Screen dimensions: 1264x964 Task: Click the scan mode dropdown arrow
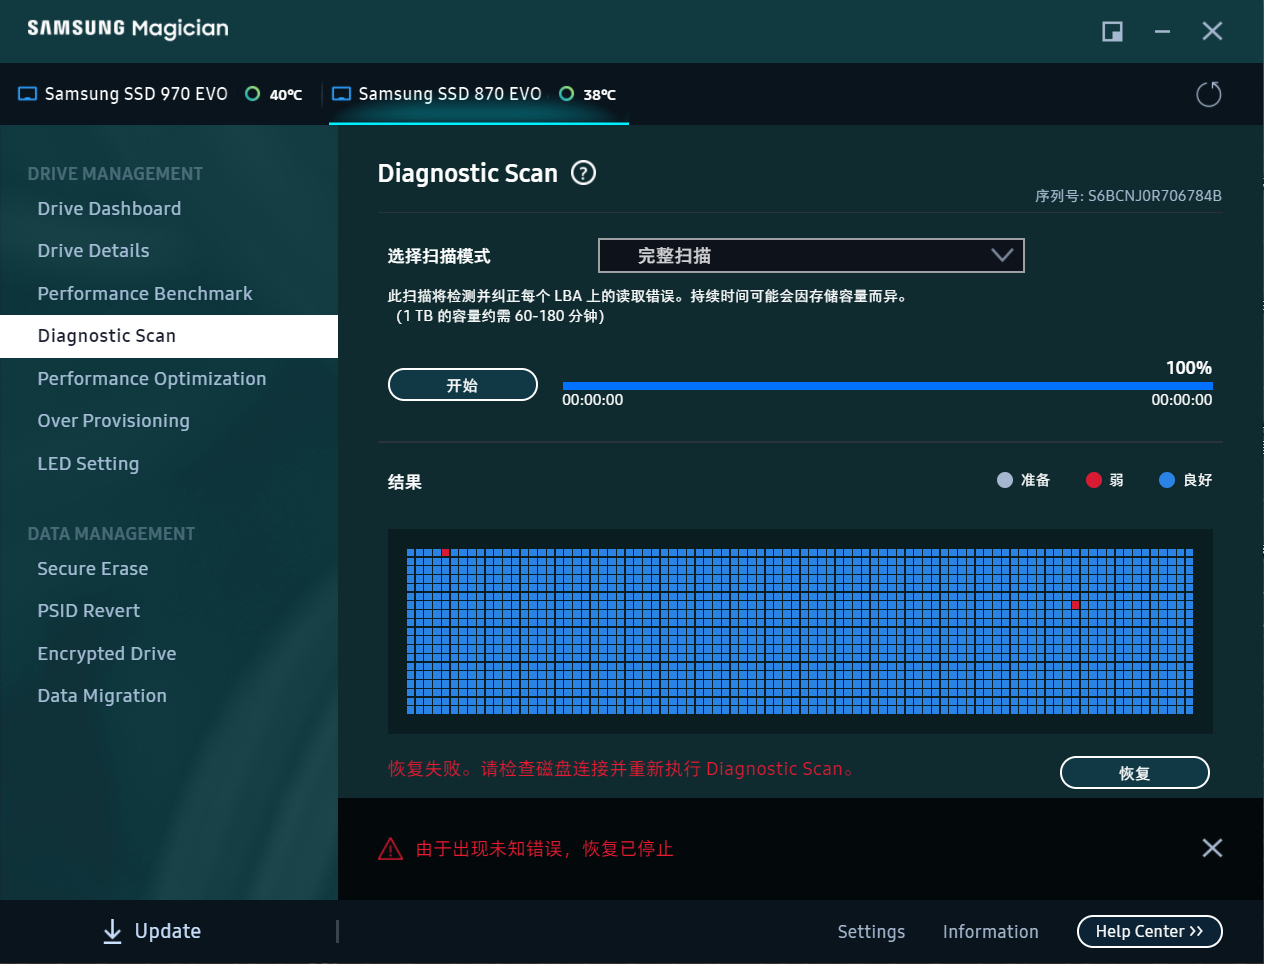click(x=1002, y=255)
